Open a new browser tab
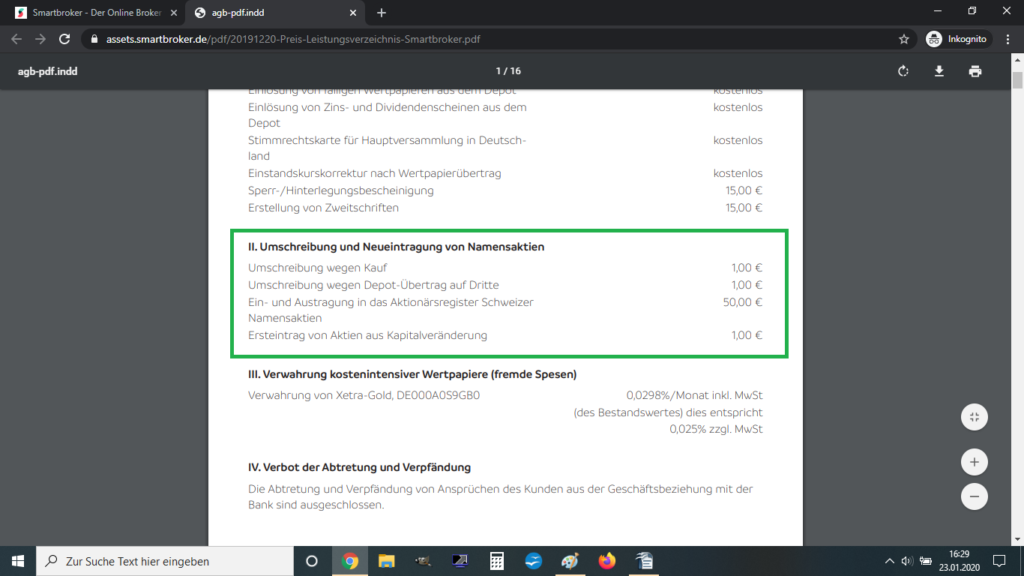The image size is (1024, 576). 381,12
